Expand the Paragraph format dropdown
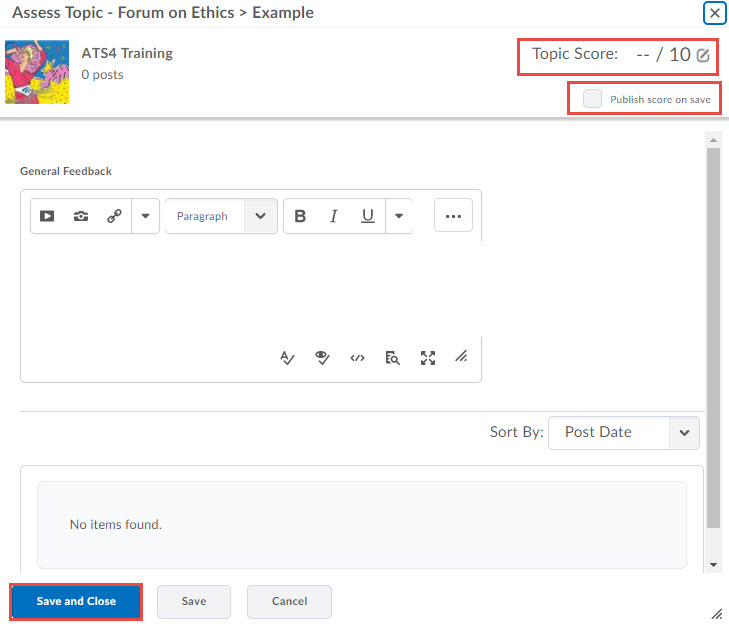 coord(221,216)
